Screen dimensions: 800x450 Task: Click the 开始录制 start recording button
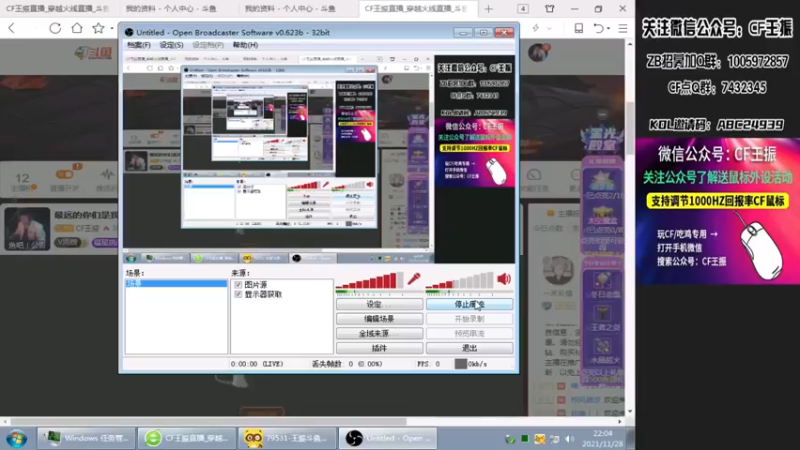[x=469, y=319]
